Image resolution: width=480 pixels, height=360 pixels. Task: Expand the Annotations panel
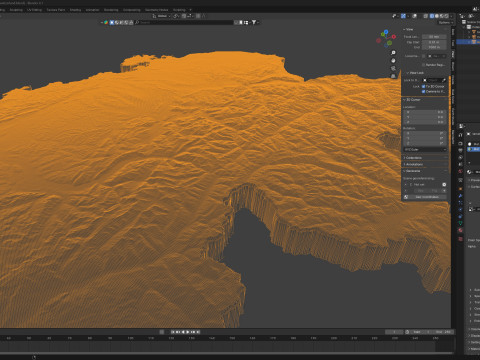pyautogui.click(x=413, y=164)
